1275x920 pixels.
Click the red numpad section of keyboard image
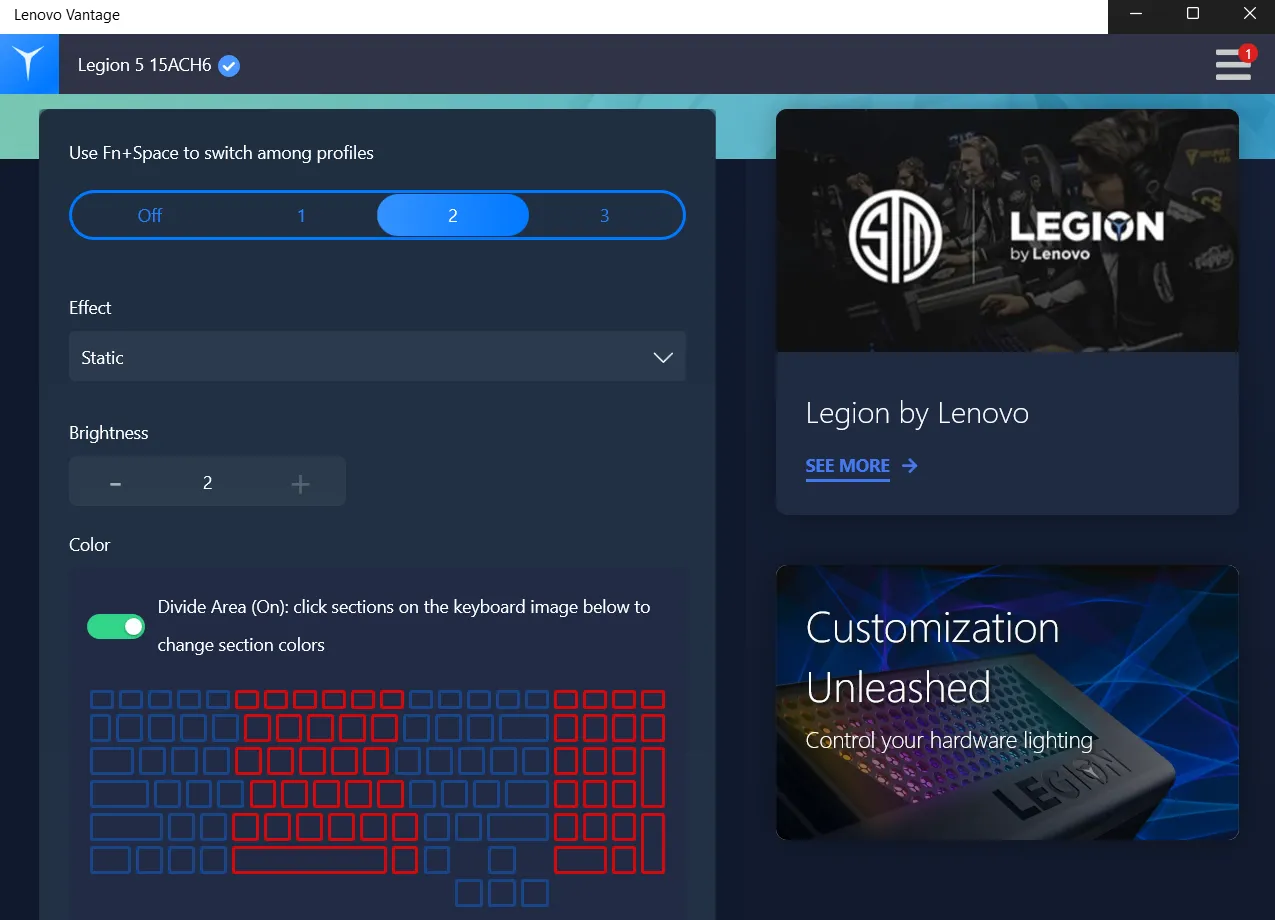point(610,782)
